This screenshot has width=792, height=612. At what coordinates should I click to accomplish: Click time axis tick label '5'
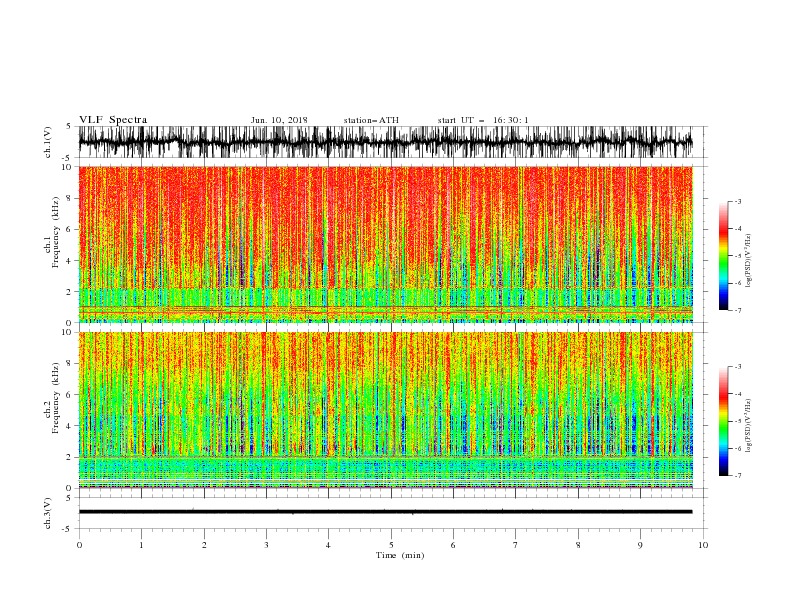391,545
